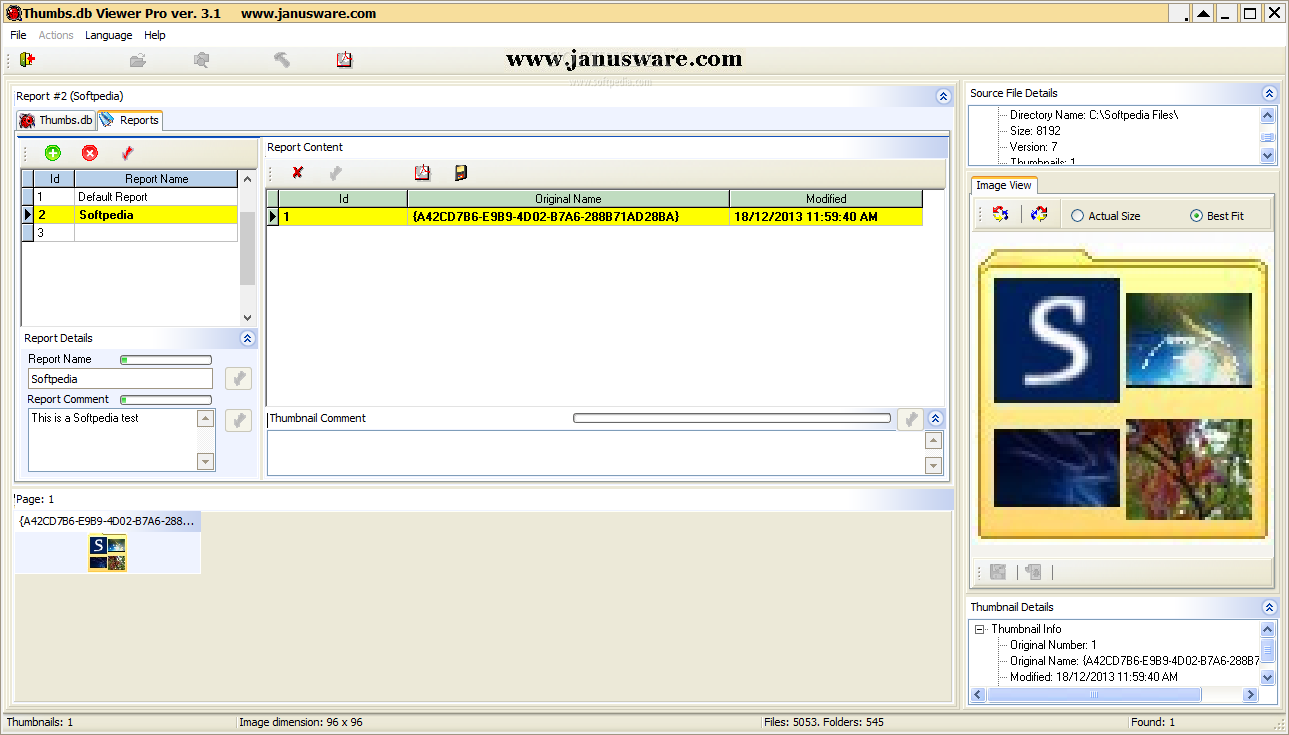The height and width of the screenshot is (735, 1289).
Task: Click the save disk icon in Report Content toolbar
Action: [461, 173]
